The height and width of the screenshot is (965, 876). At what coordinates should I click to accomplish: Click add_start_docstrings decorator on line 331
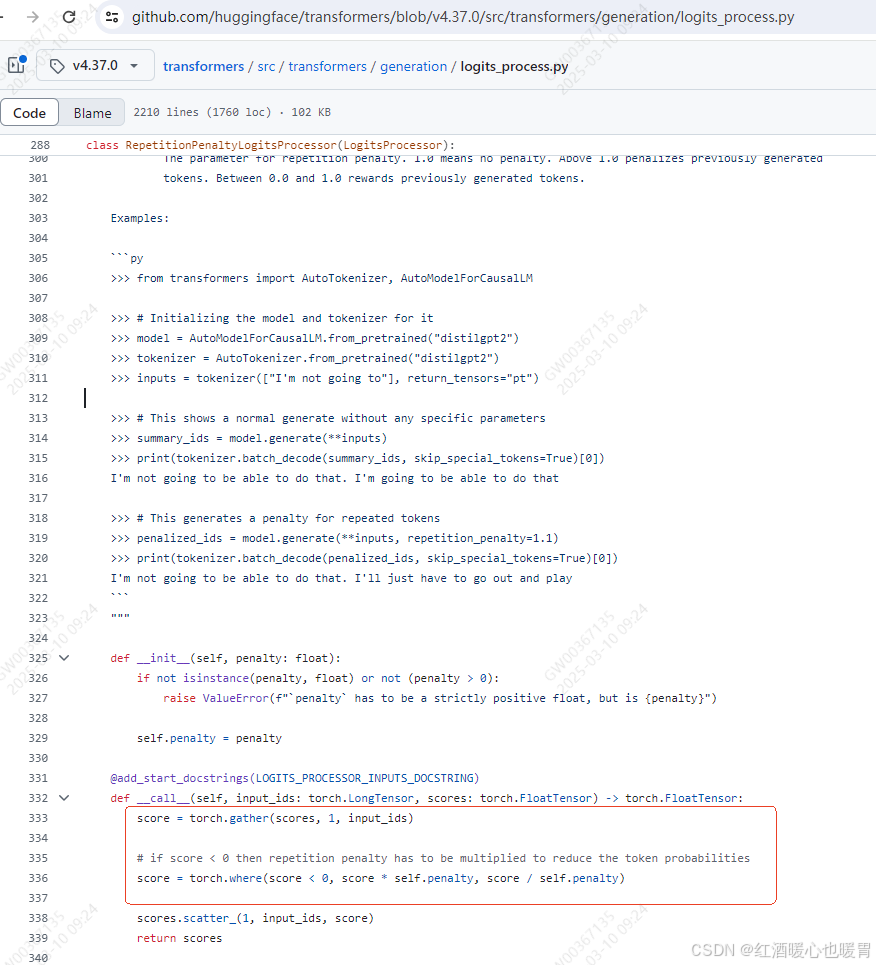pyautogui.click(x=179, y=778)
